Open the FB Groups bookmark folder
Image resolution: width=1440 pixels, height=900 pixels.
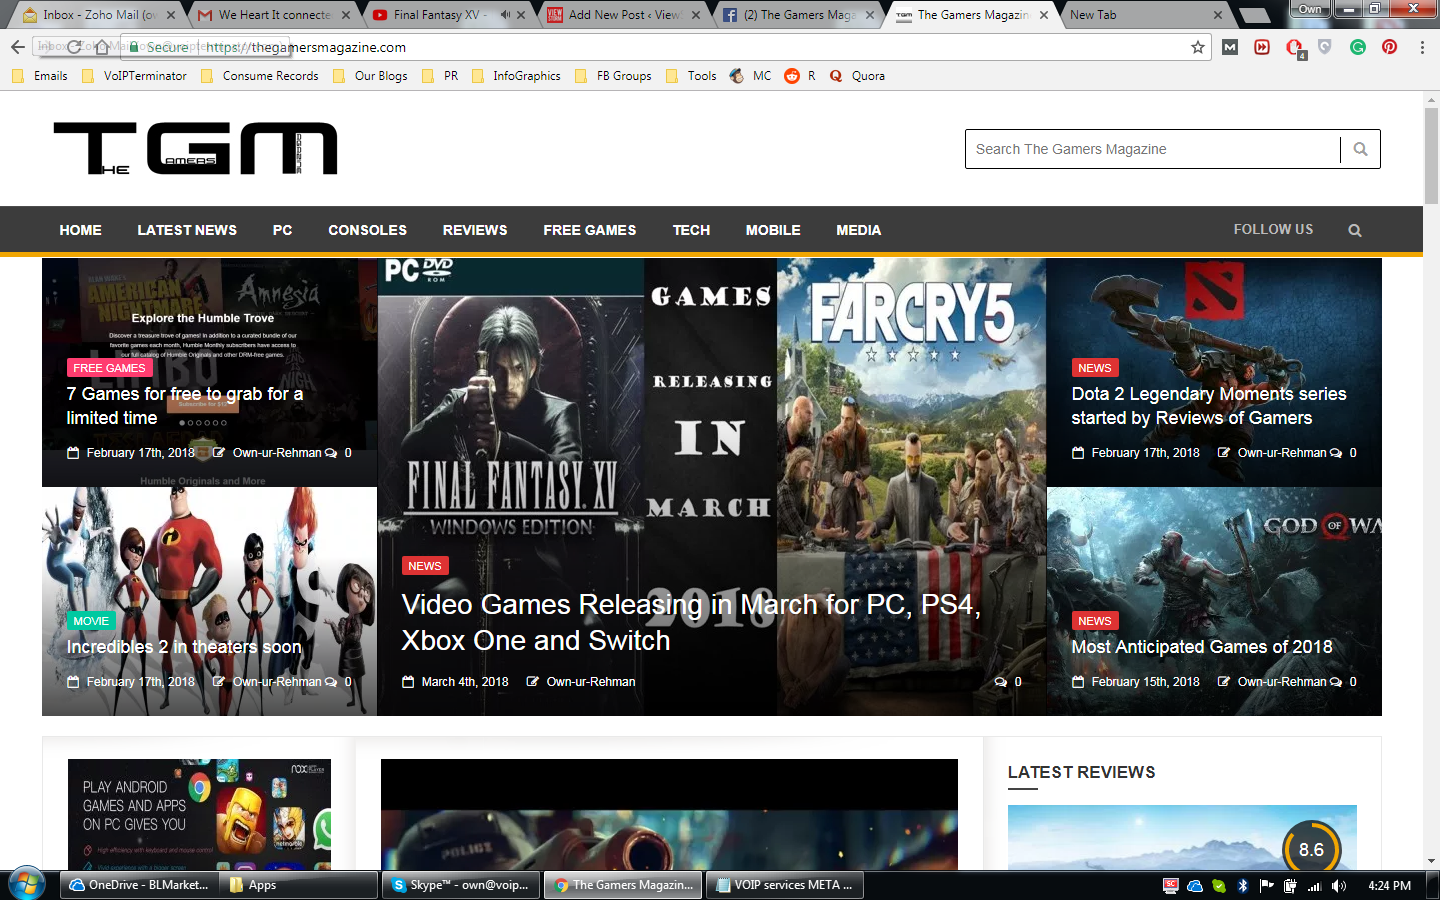(x=613, y=76)
